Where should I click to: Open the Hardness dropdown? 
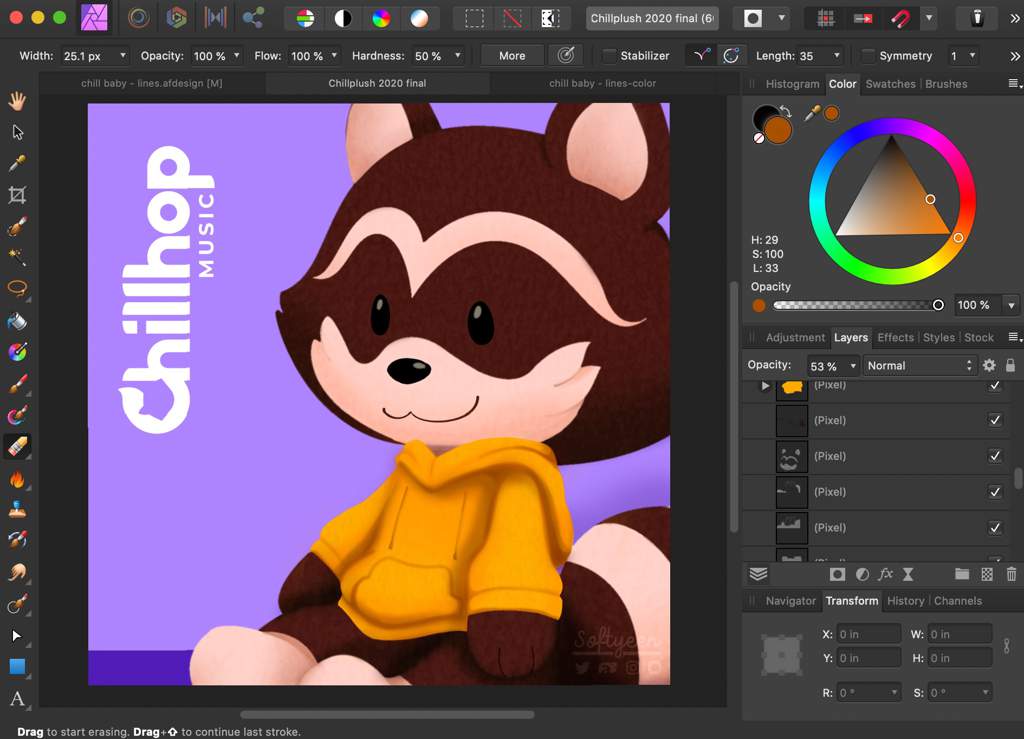pos(457,56)
